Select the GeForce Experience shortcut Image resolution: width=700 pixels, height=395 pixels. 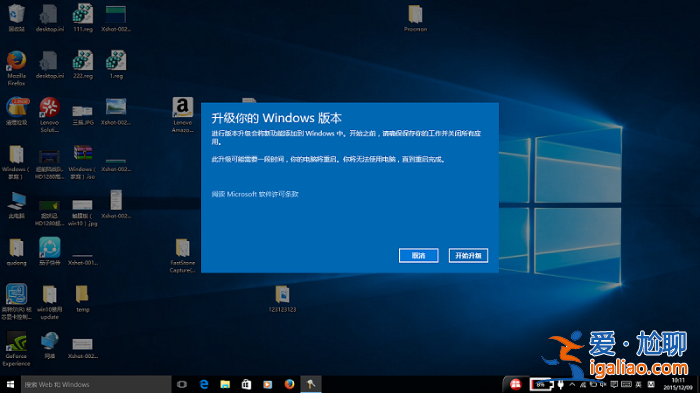click(x=16, y=349)
